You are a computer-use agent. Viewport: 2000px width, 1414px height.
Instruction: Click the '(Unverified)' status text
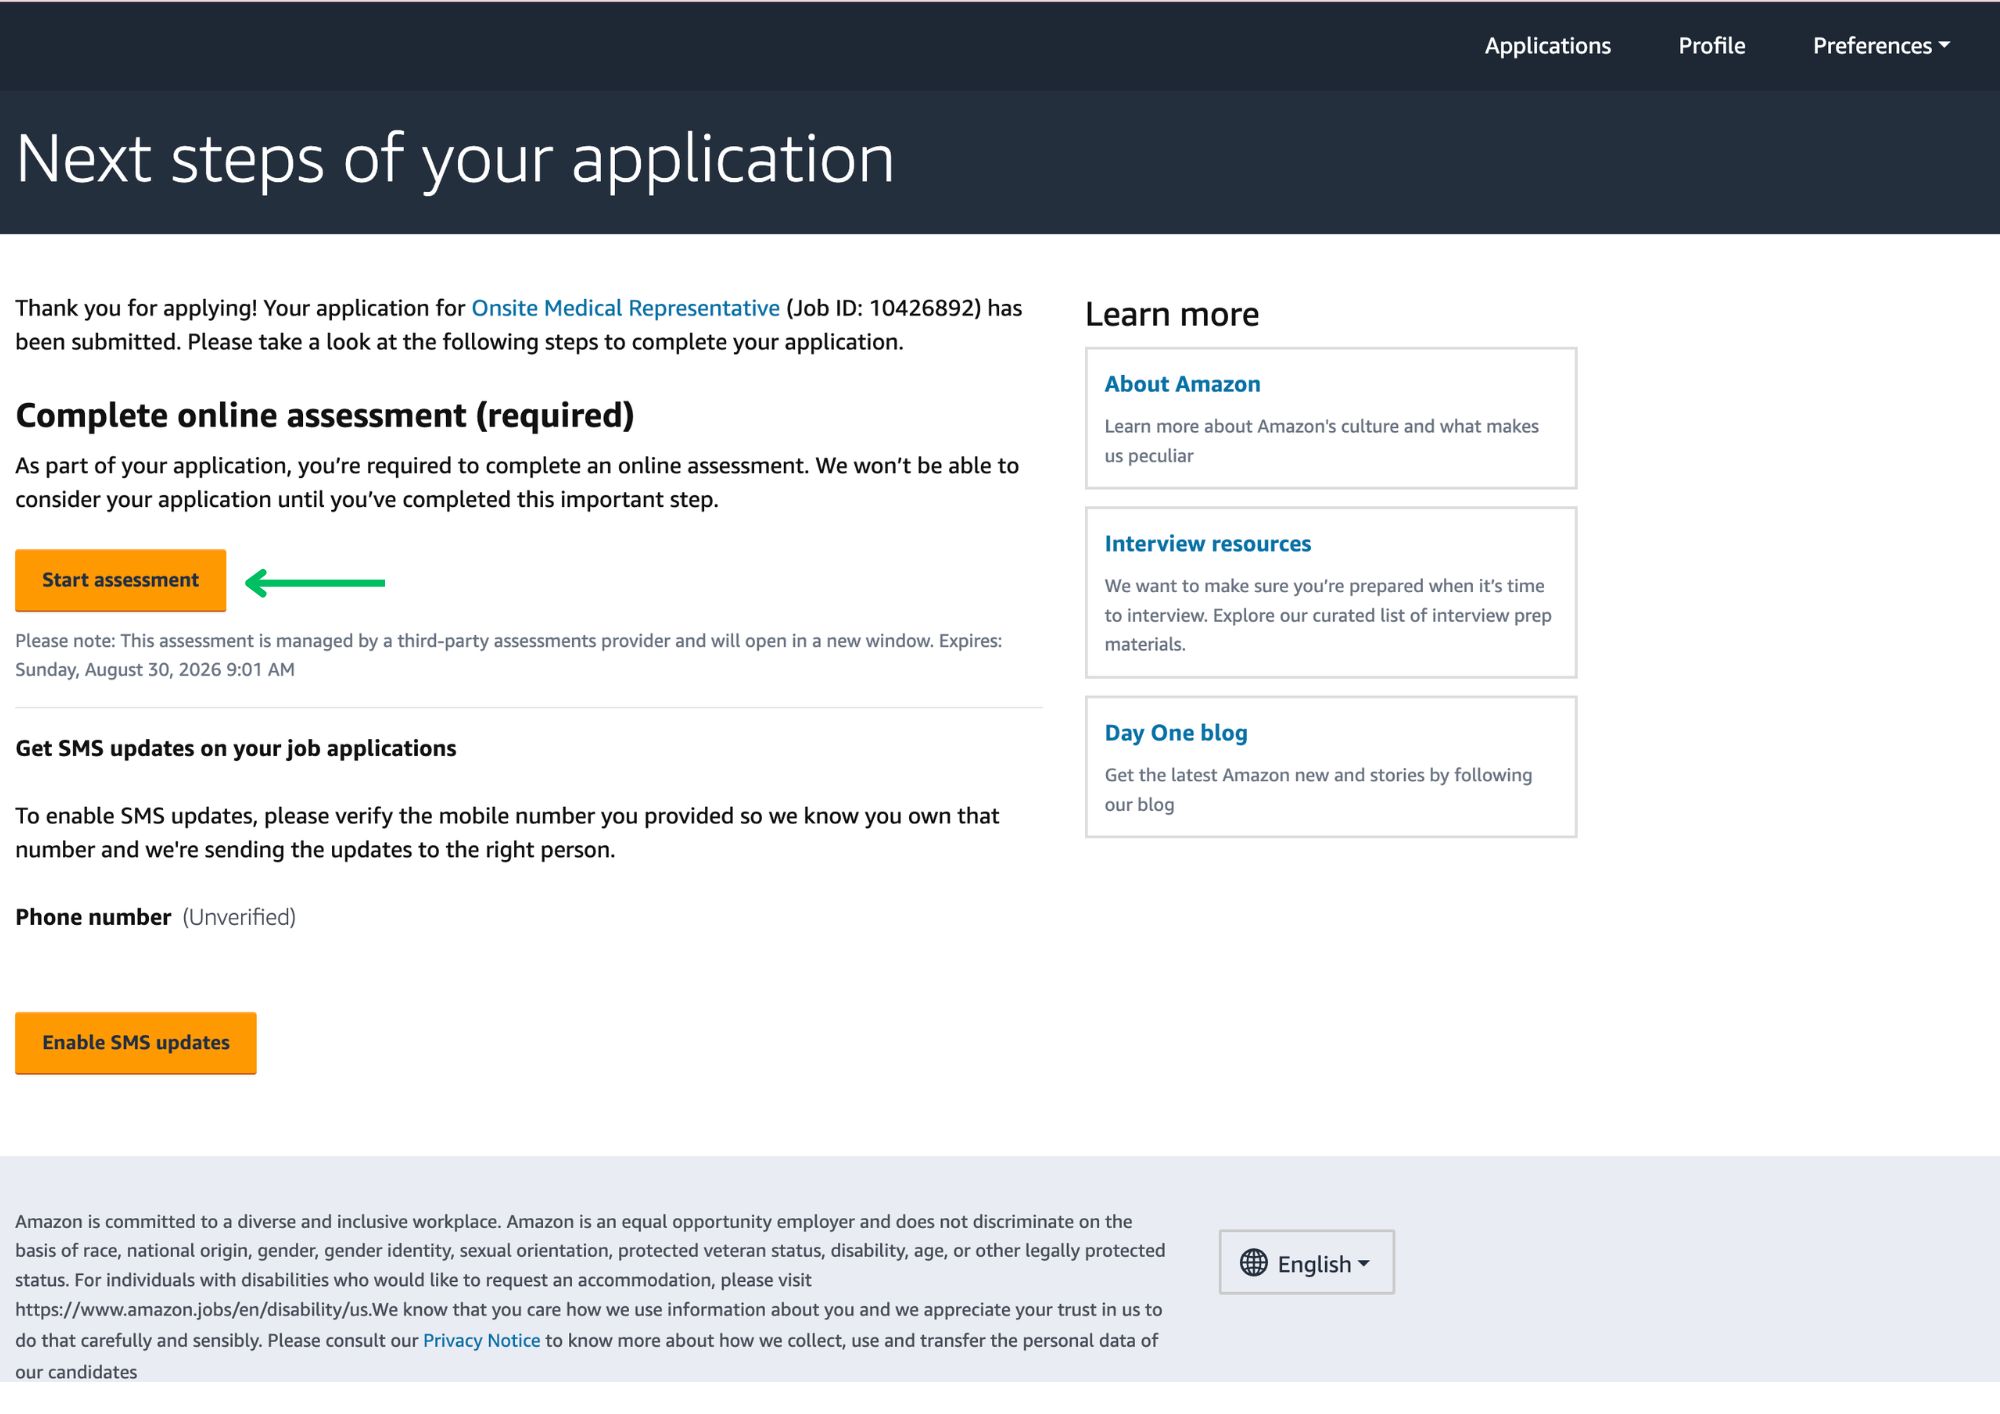tap(239, 917)
